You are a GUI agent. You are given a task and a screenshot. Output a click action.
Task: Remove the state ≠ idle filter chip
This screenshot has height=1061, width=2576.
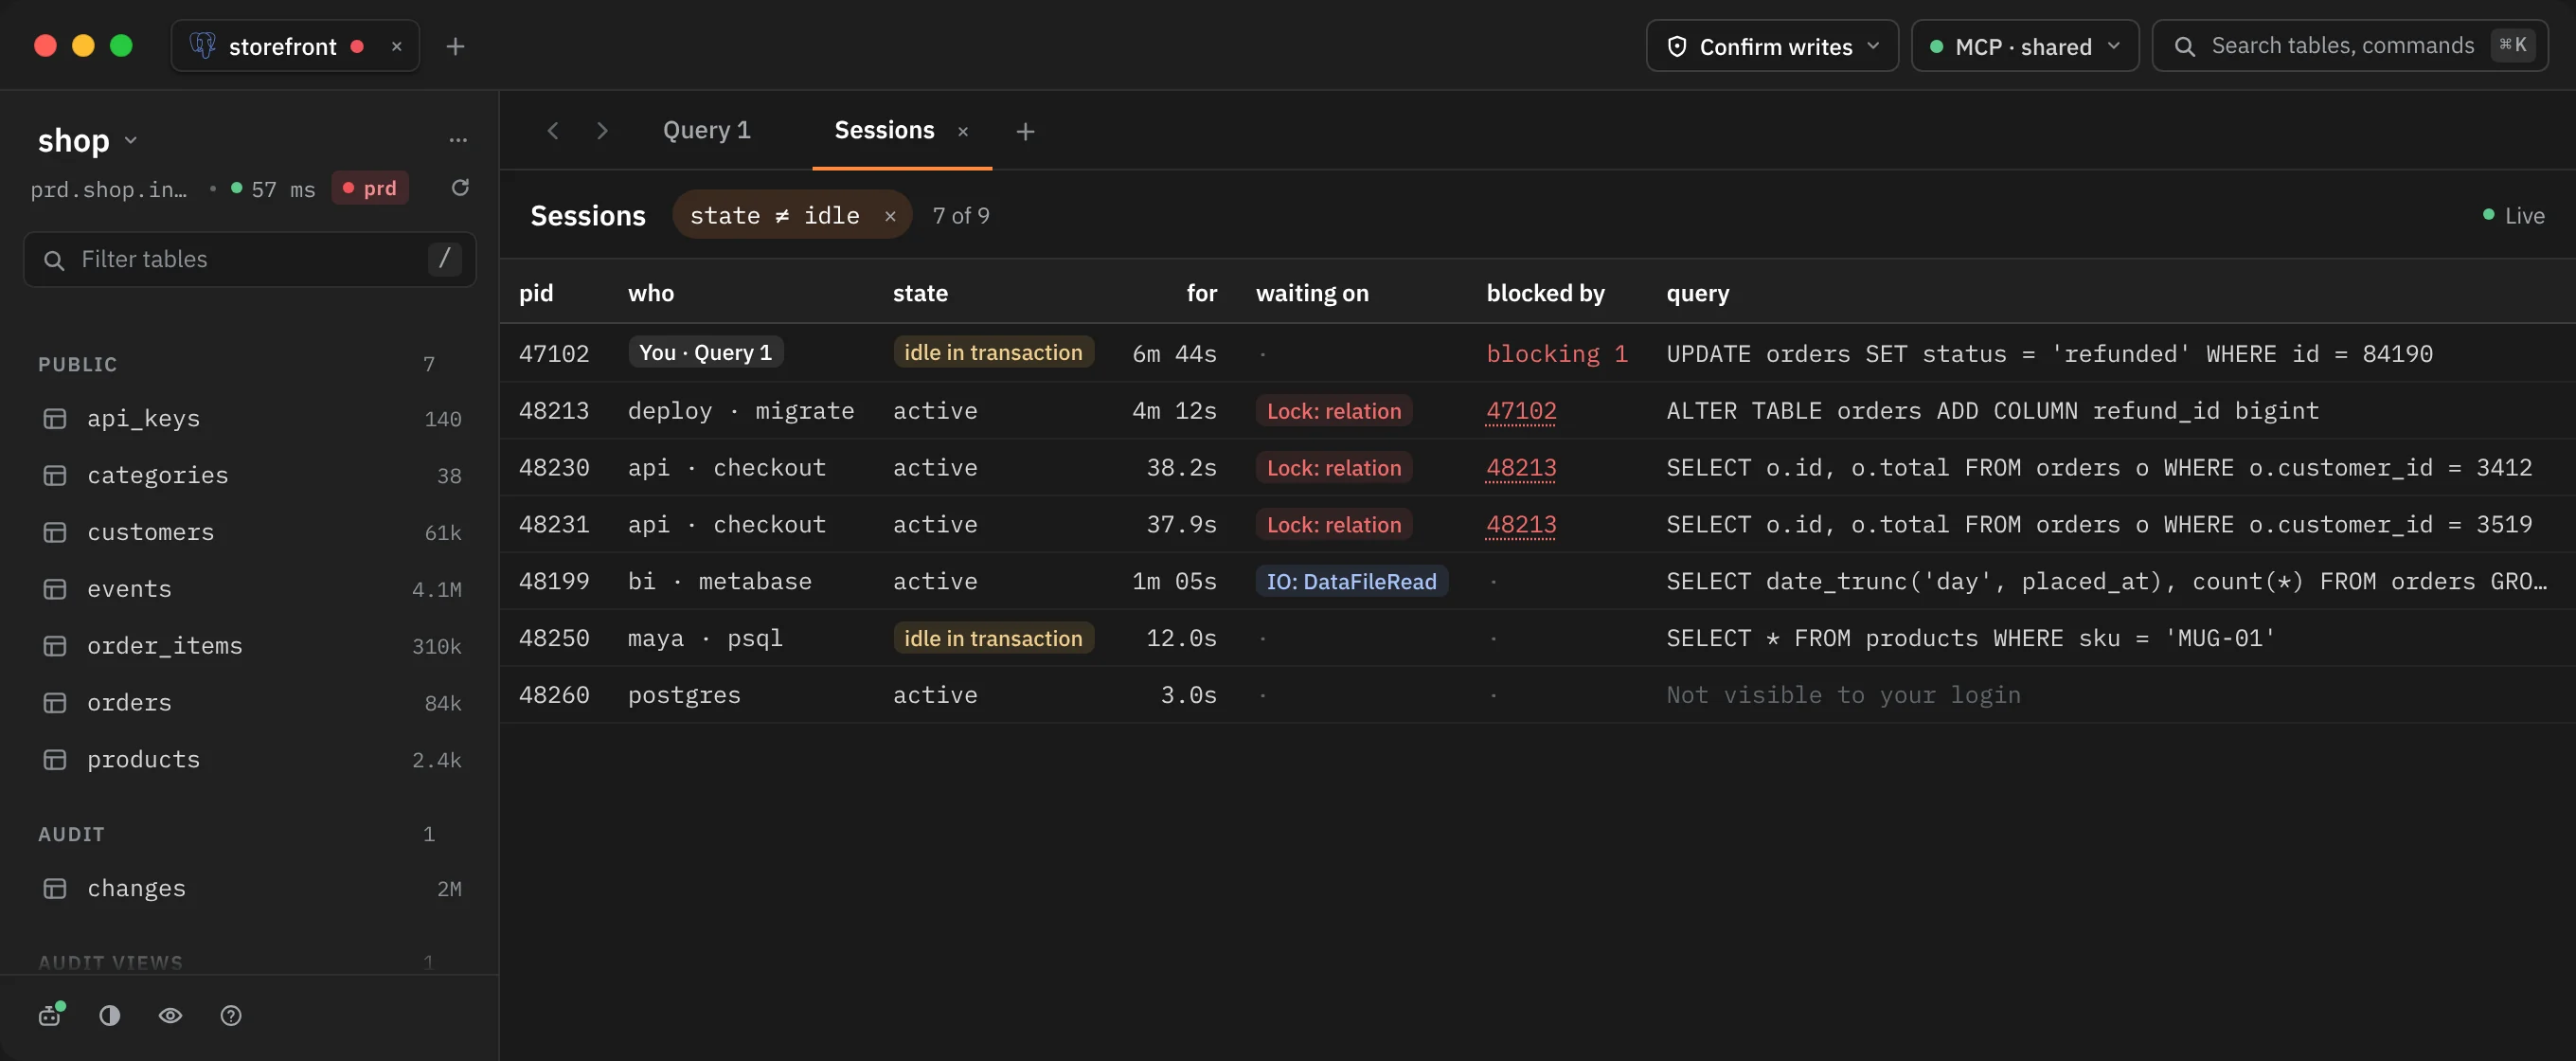pos(890,216)
